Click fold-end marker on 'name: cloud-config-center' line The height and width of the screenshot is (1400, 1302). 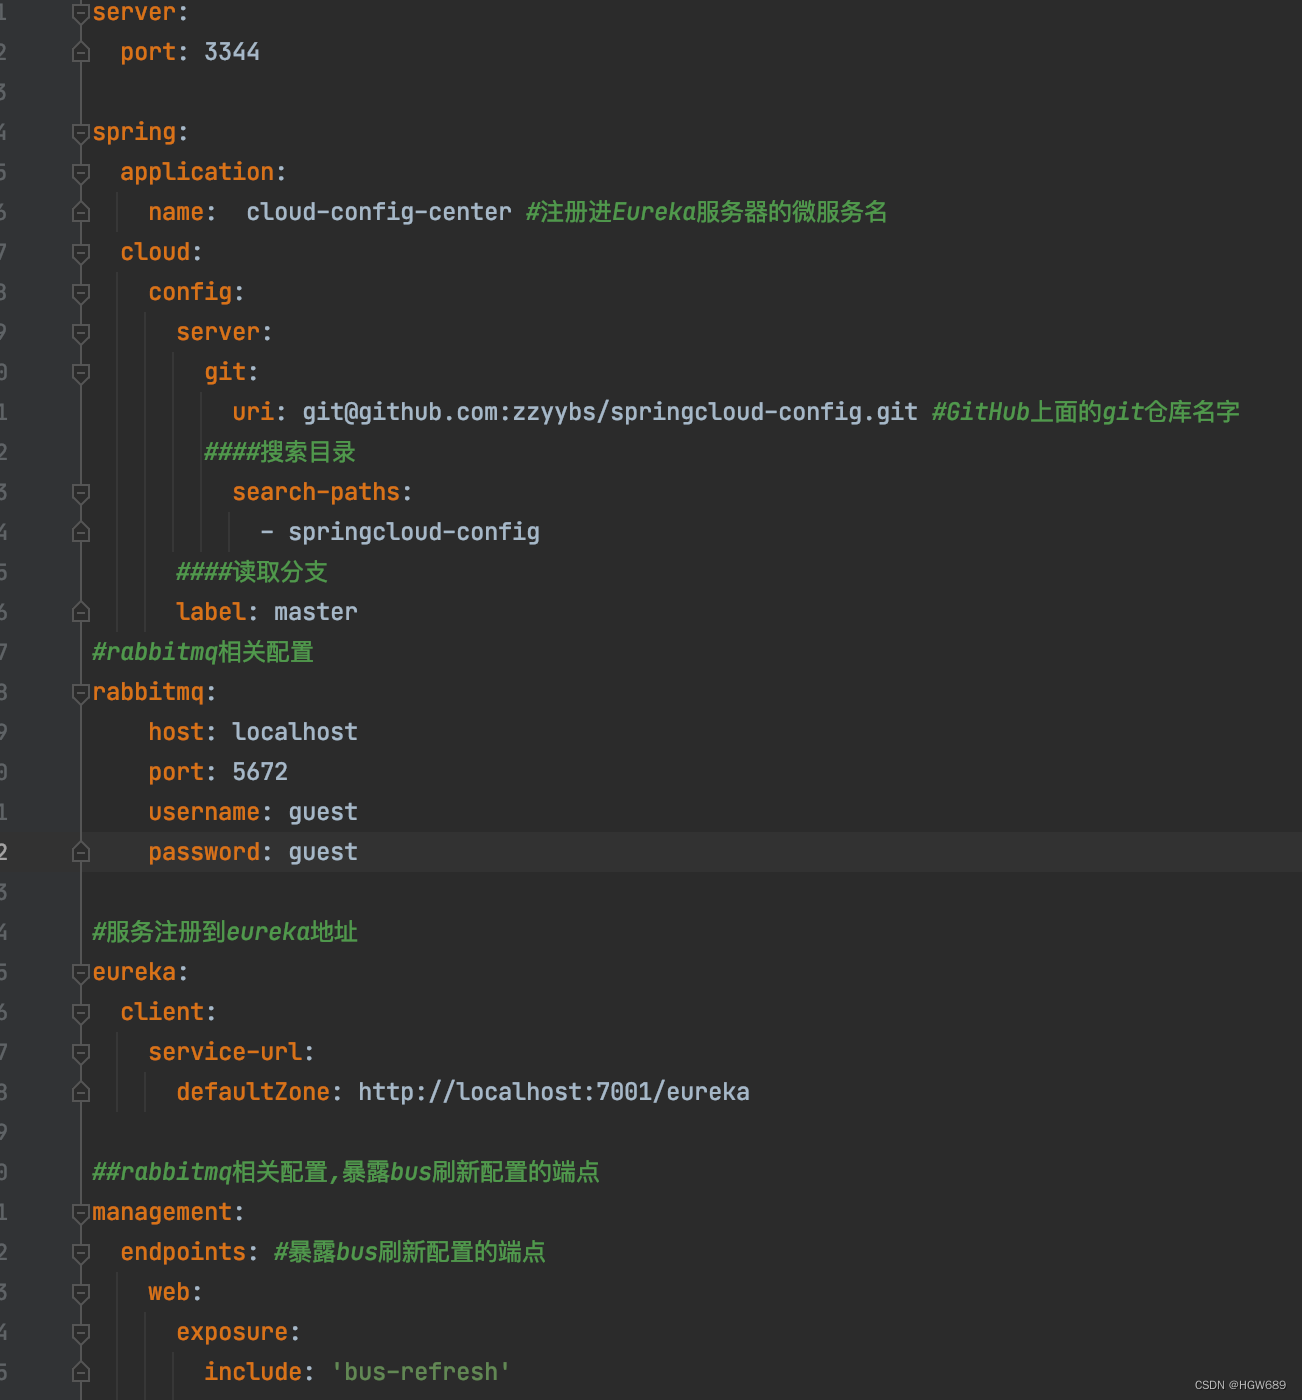(81, 212)
